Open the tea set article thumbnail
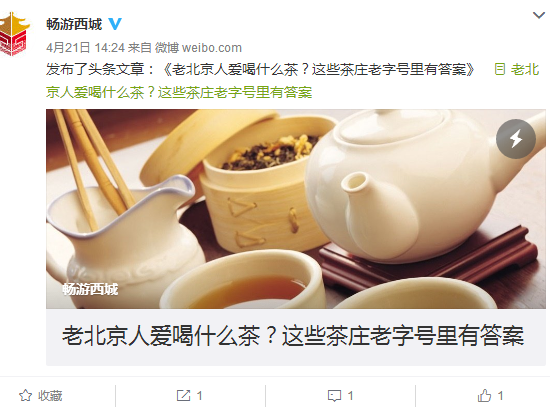This screenshot has height=412, width=550. (x=296, y=209)
